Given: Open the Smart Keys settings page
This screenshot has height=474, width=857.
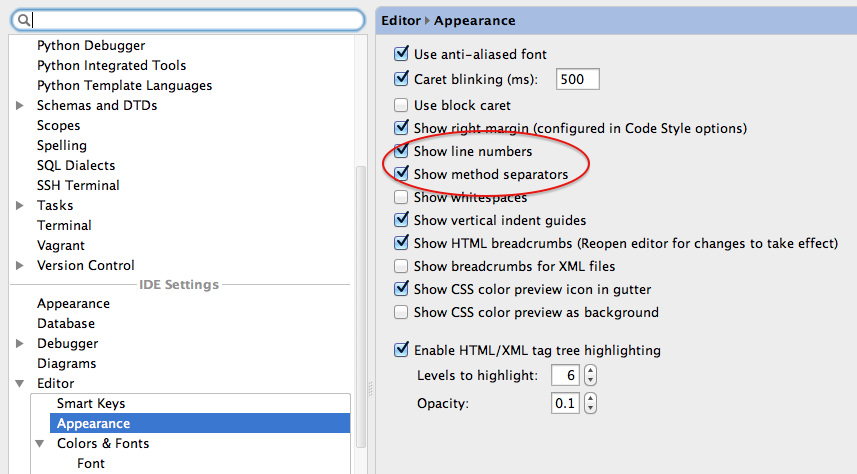Looking at the screenshot, I should [x=91, y=403].
